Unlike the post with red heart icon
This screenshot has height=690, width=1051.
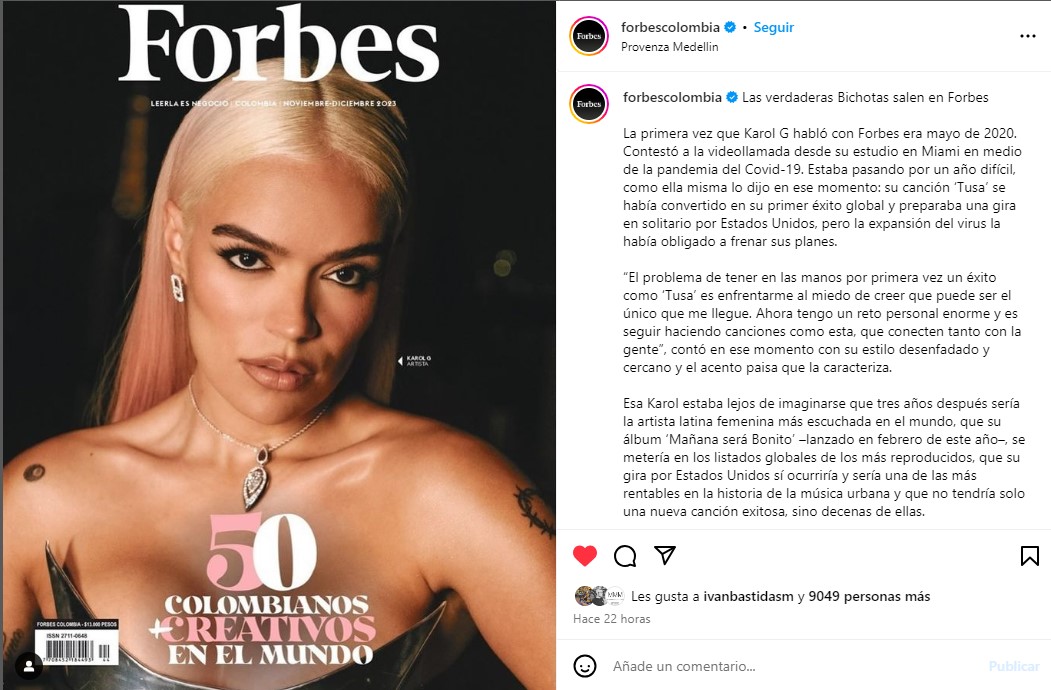pyautogui.click(x=584, y=555)
